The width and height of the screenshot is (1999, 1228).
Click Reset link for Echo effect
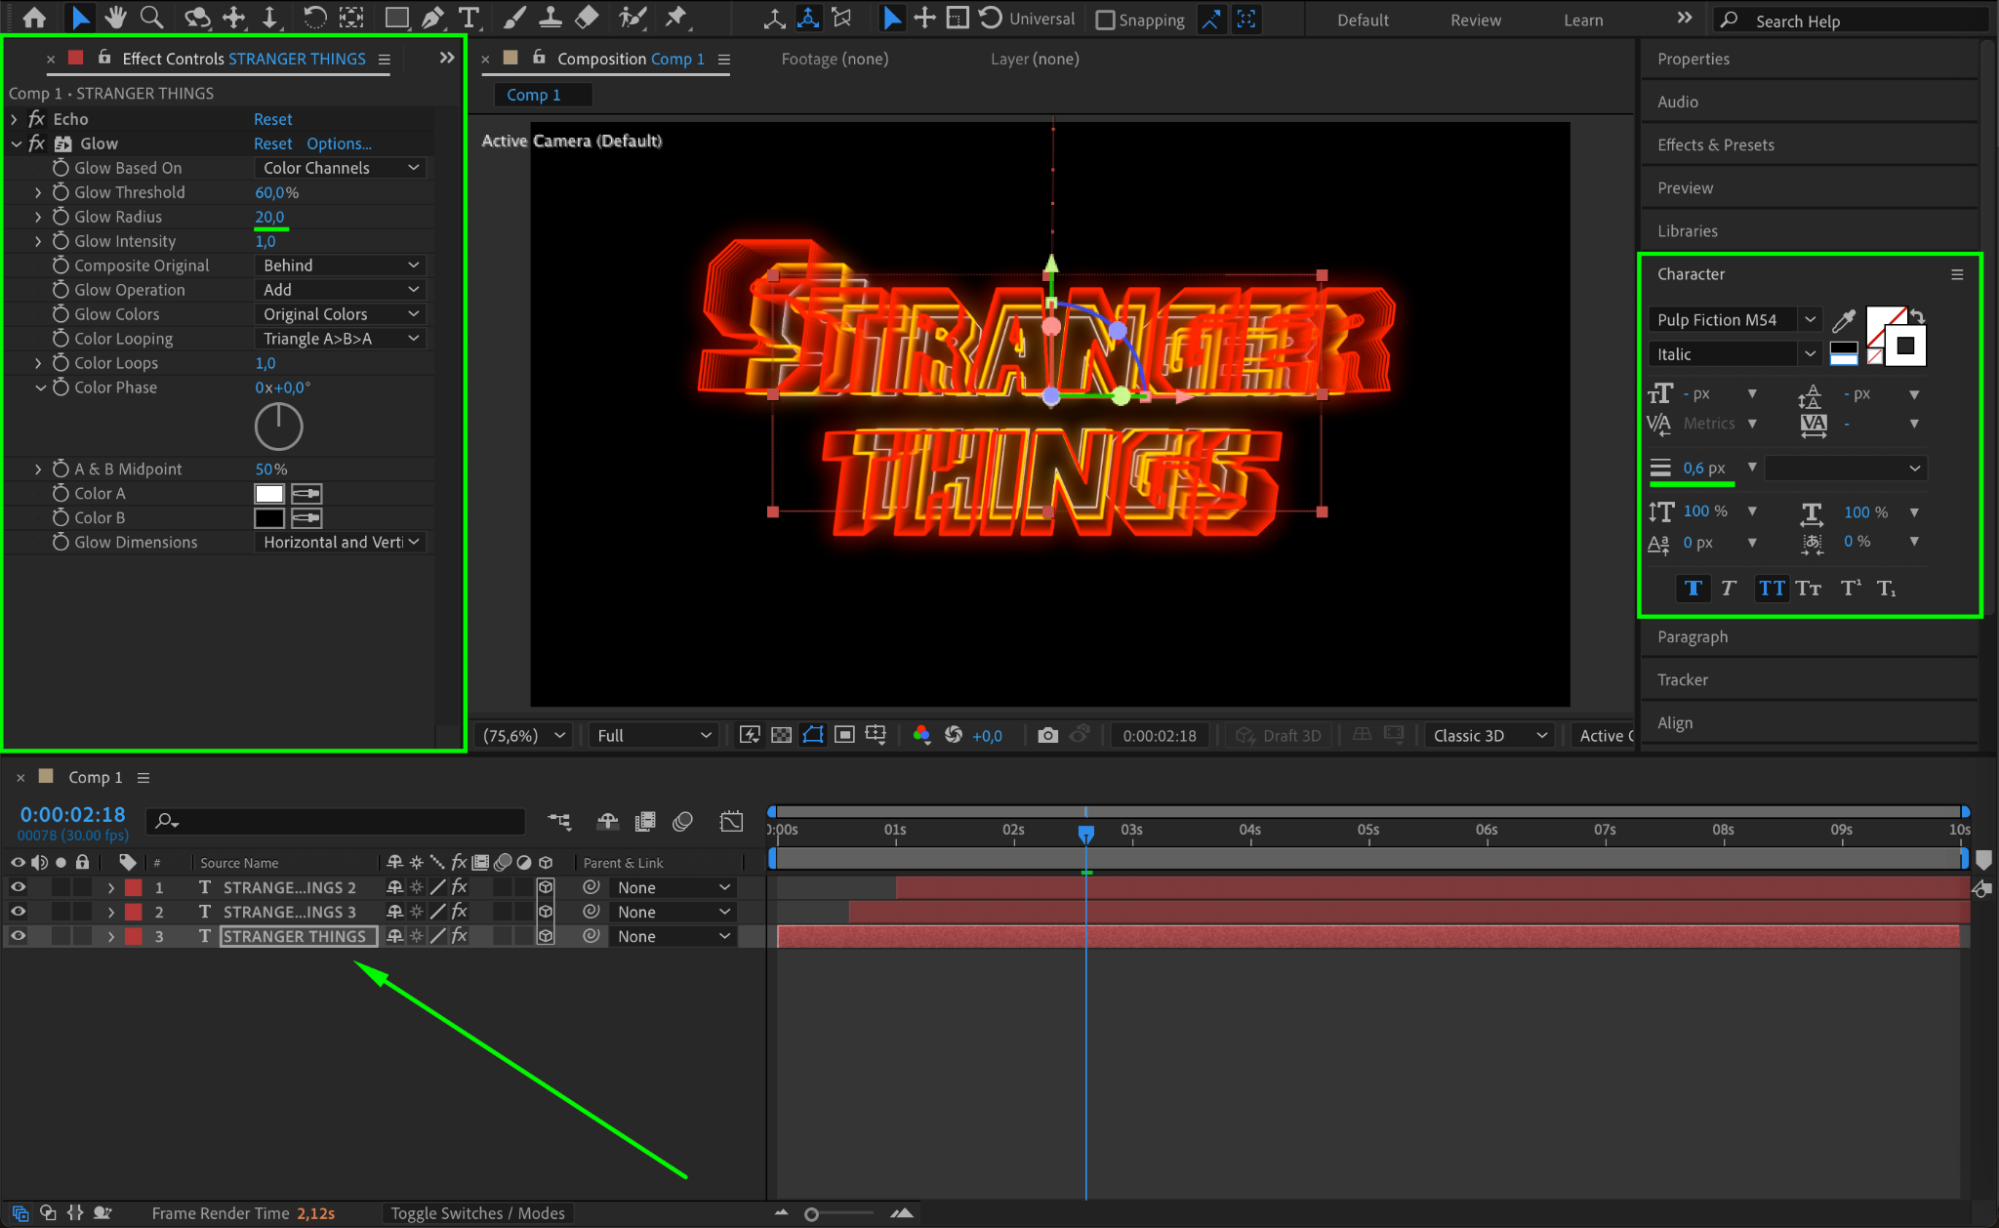tap(272, 119)
